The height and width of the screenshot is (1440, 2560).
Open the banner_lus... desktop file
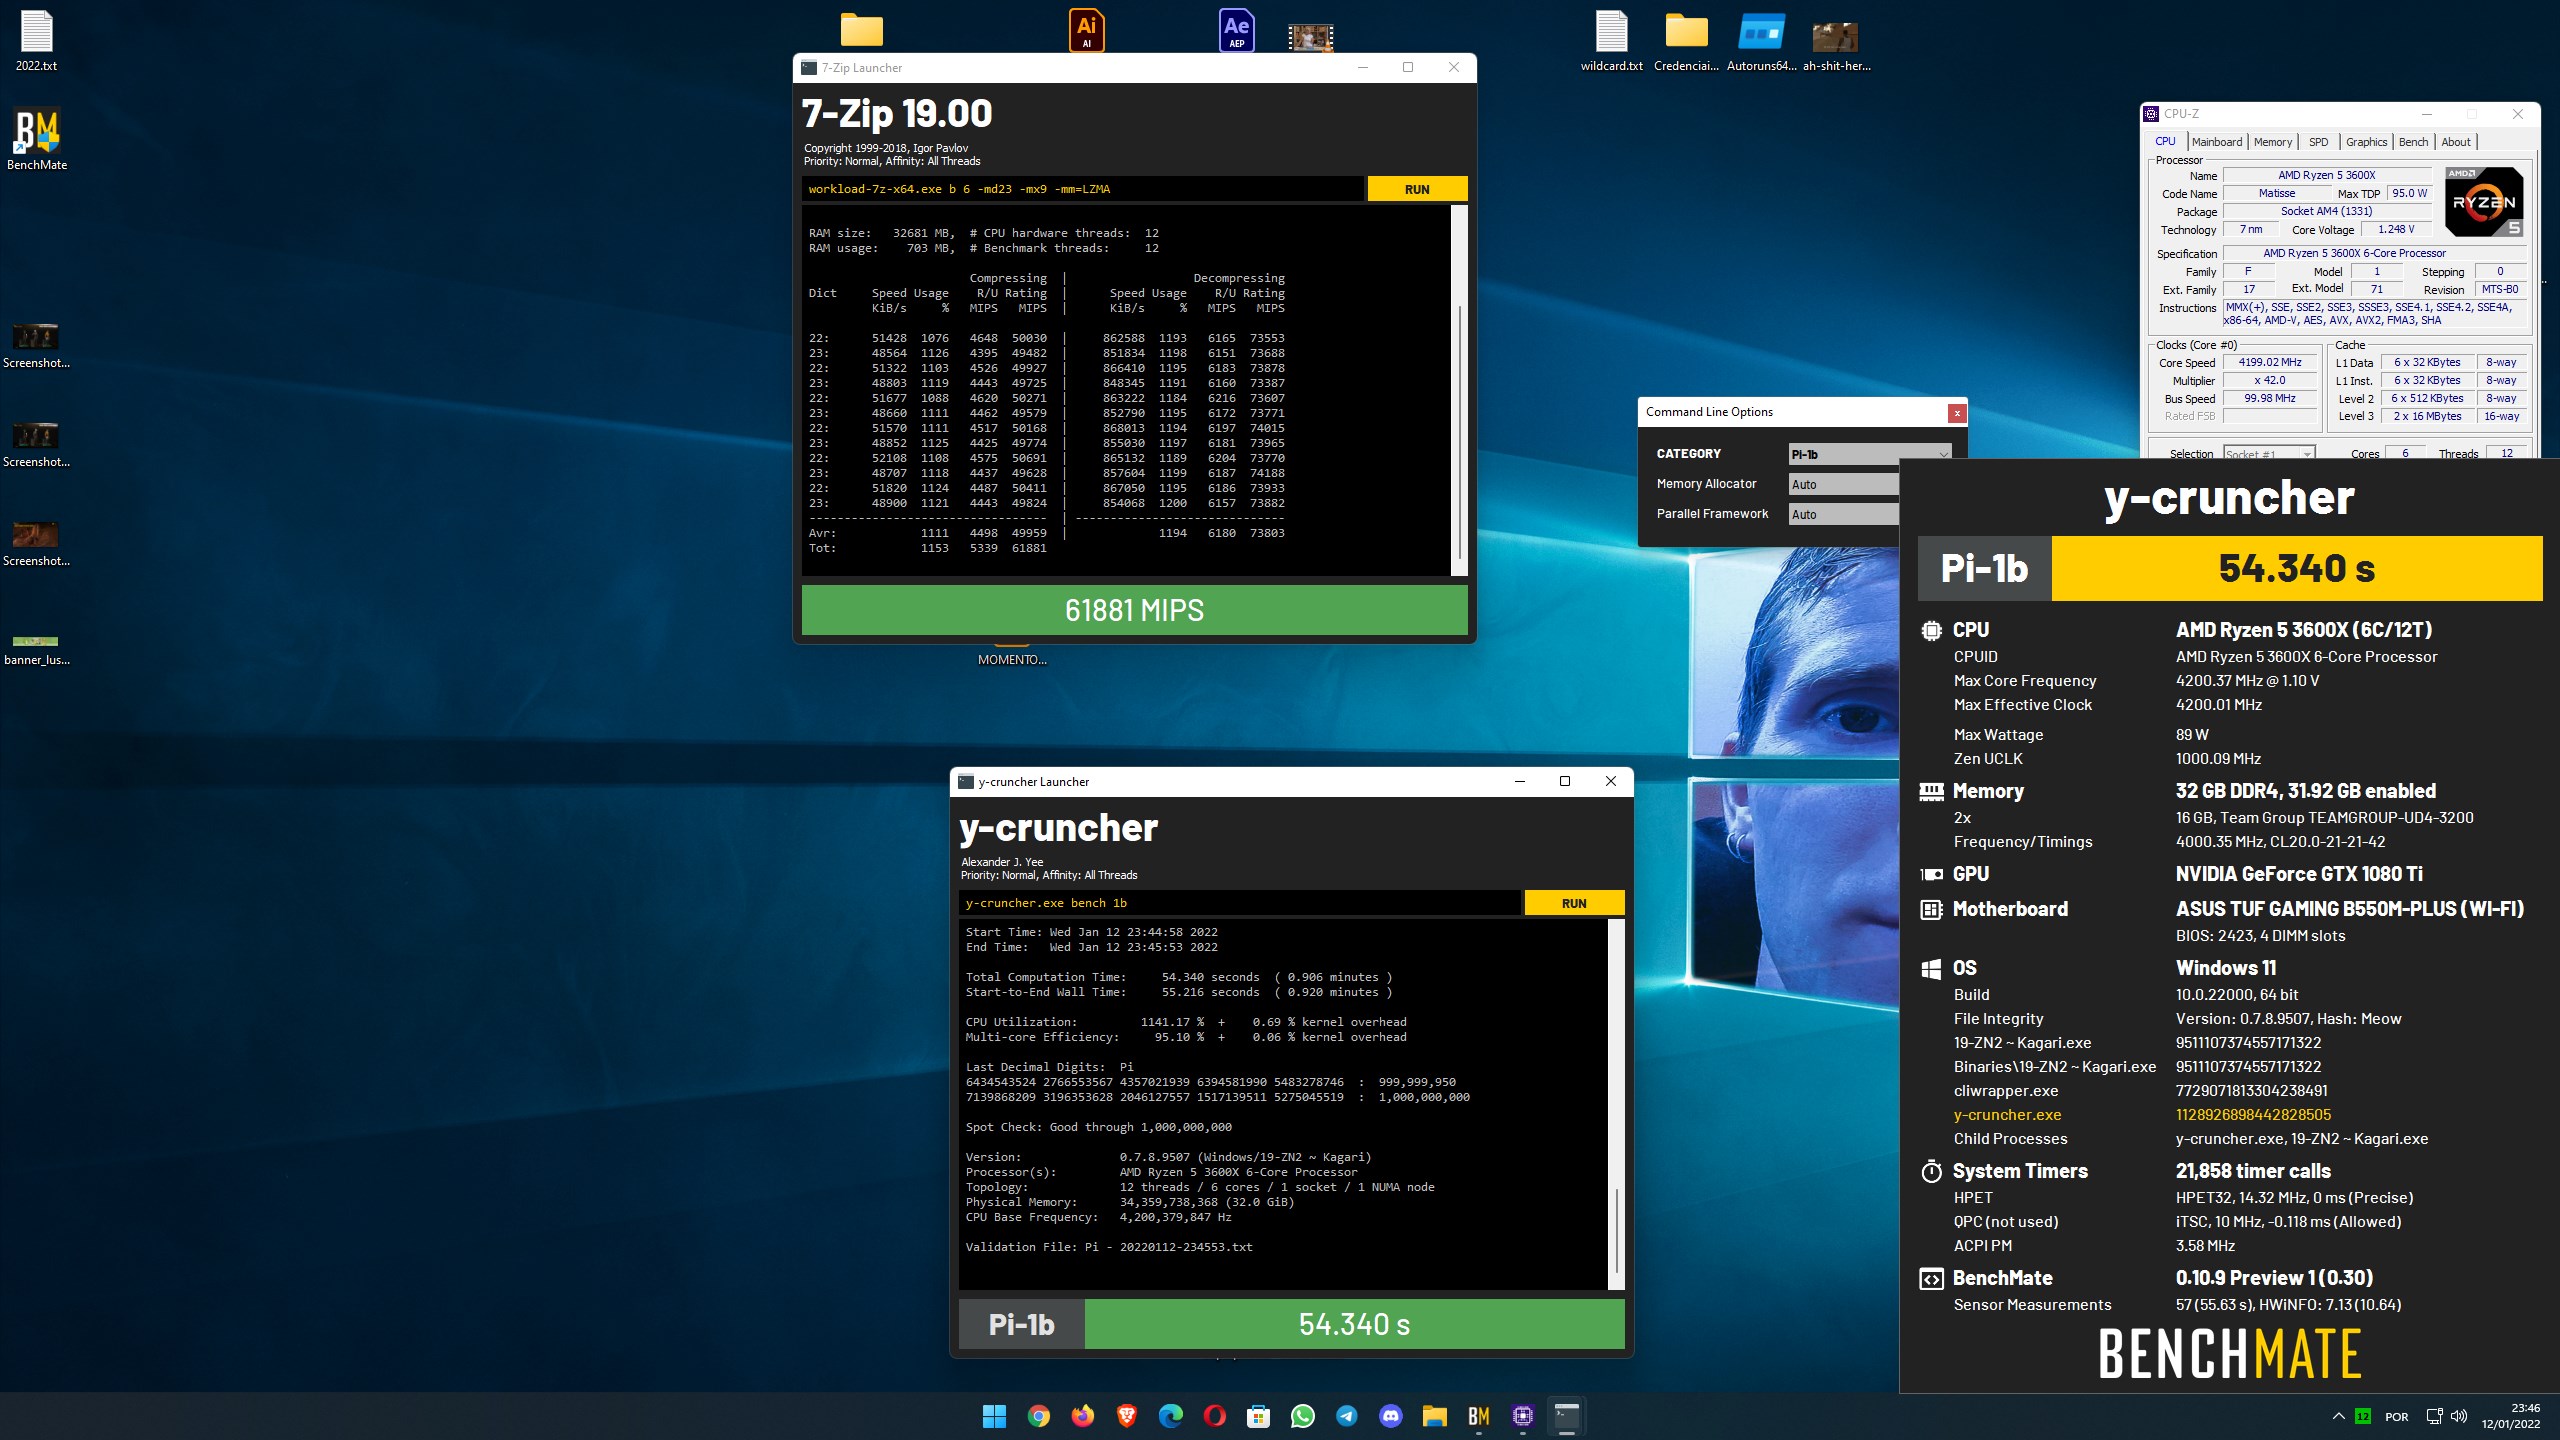click(37, 650)
